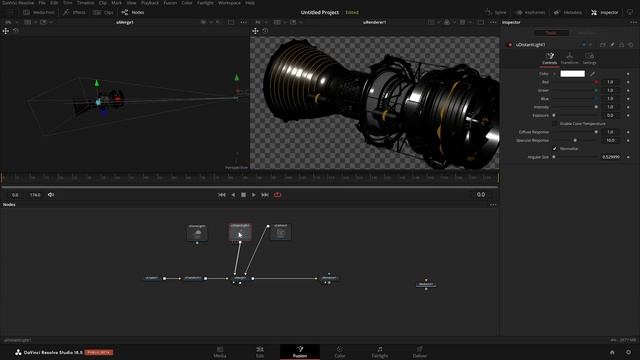
Task: Lock the uDistantLight1 node in Inspector
Action: pos(622,45)
